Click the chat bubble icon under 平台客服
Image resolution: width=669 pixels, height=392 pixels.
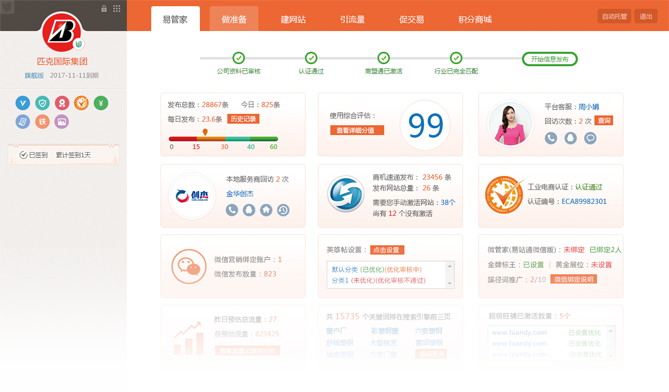click(x=590, y=138)
